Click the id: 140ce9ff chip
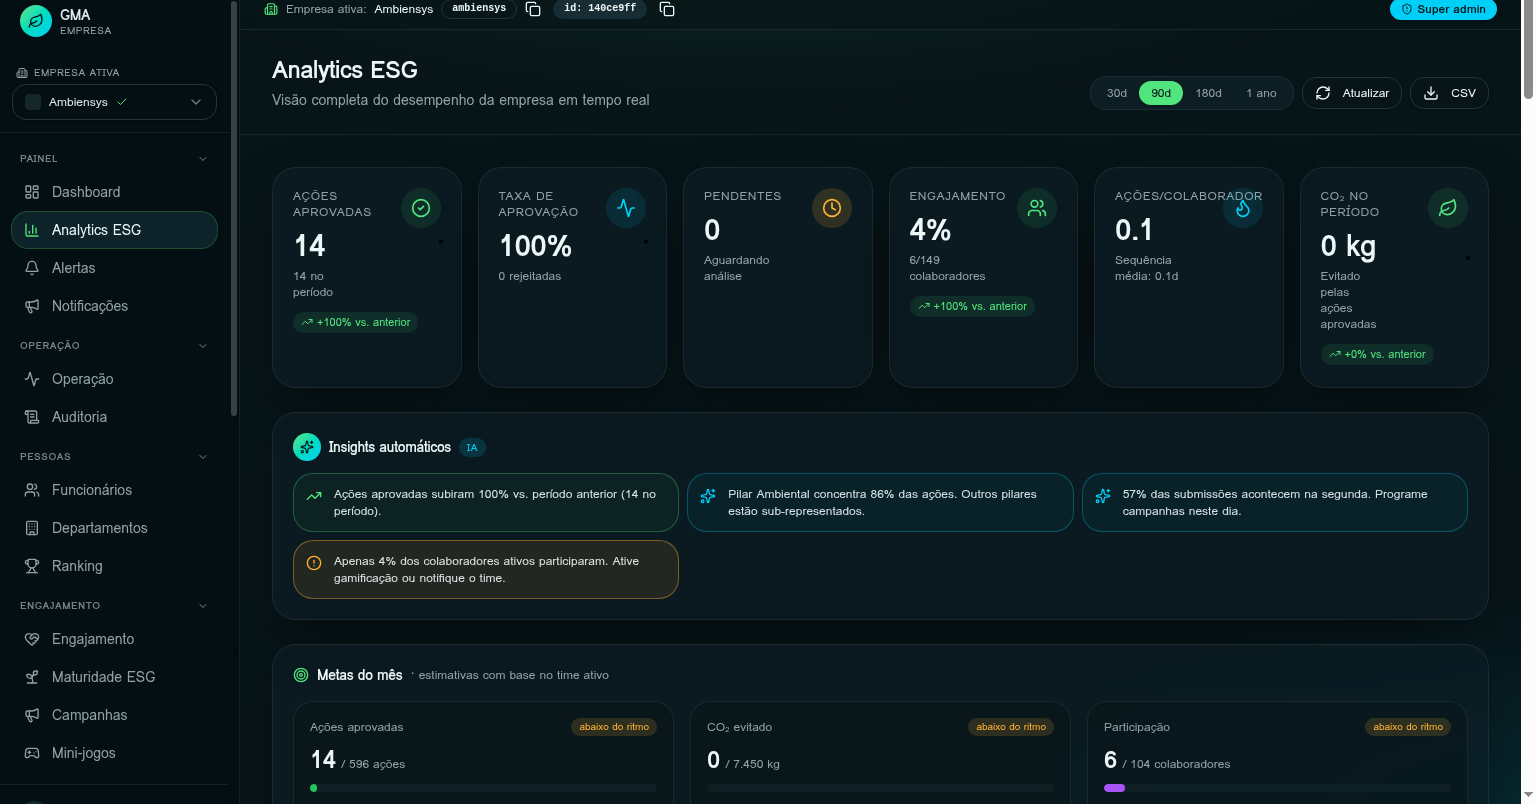Viewport: 1536px width, 804px height. [x=600, y=9]
